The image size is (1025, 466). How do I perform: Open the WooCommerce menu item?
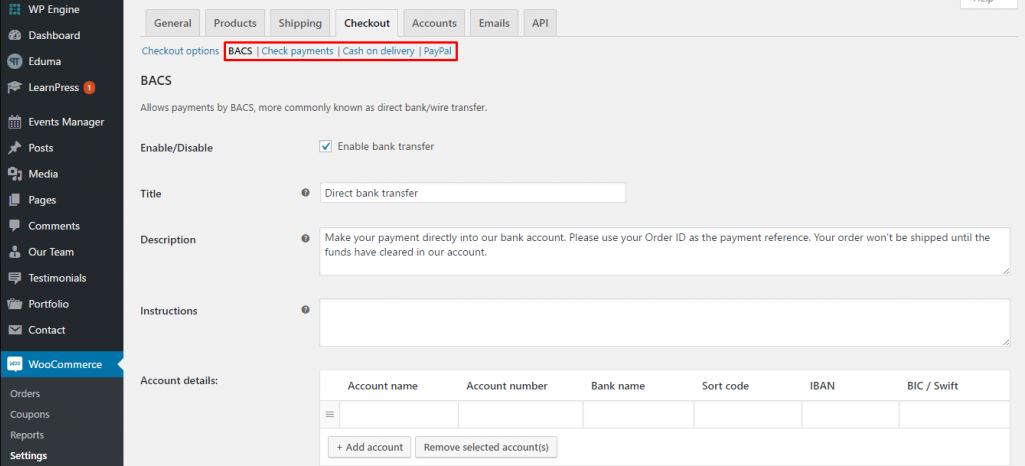(x=59, y=365)
